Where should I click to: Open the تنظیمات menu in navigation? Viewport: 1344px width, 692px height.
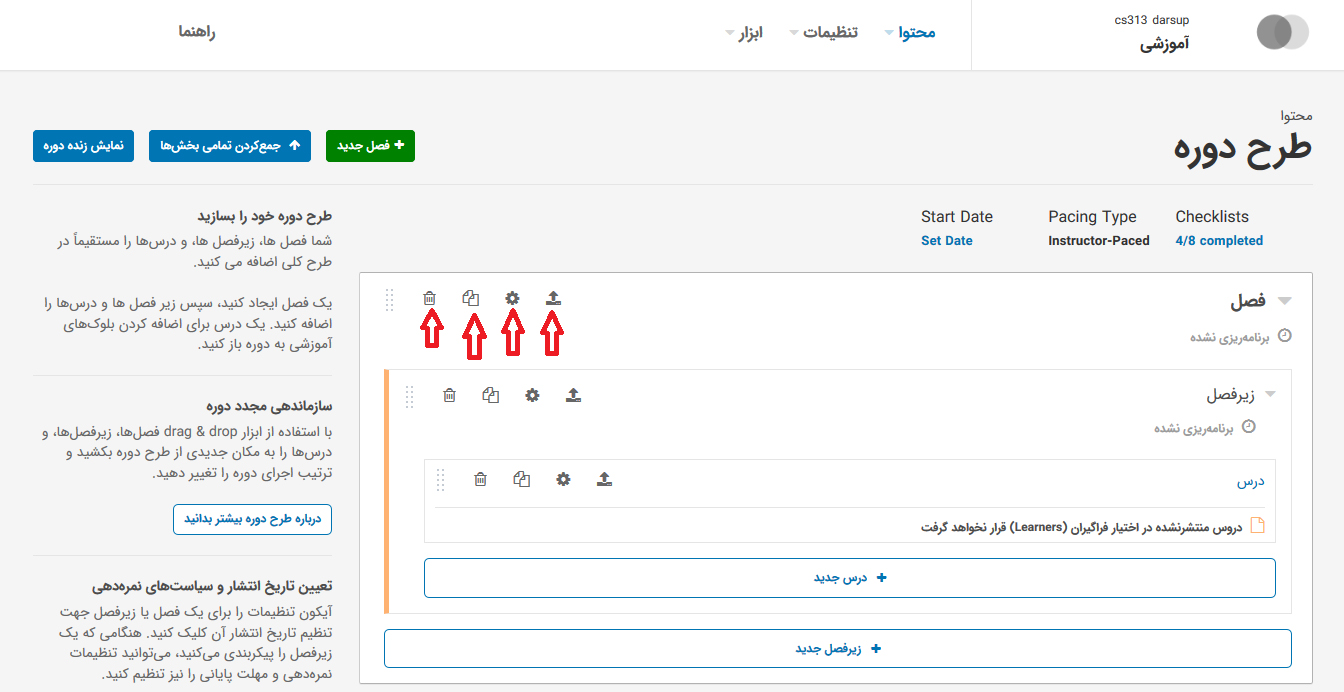tap(823, 32)
